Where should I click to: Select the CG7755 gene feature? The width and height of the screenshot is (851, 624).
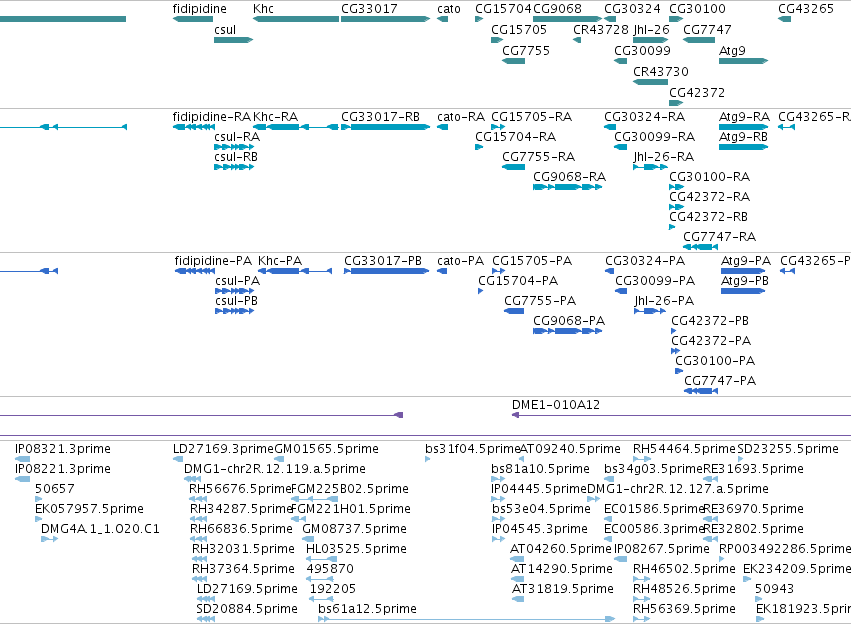click(513, 61)
